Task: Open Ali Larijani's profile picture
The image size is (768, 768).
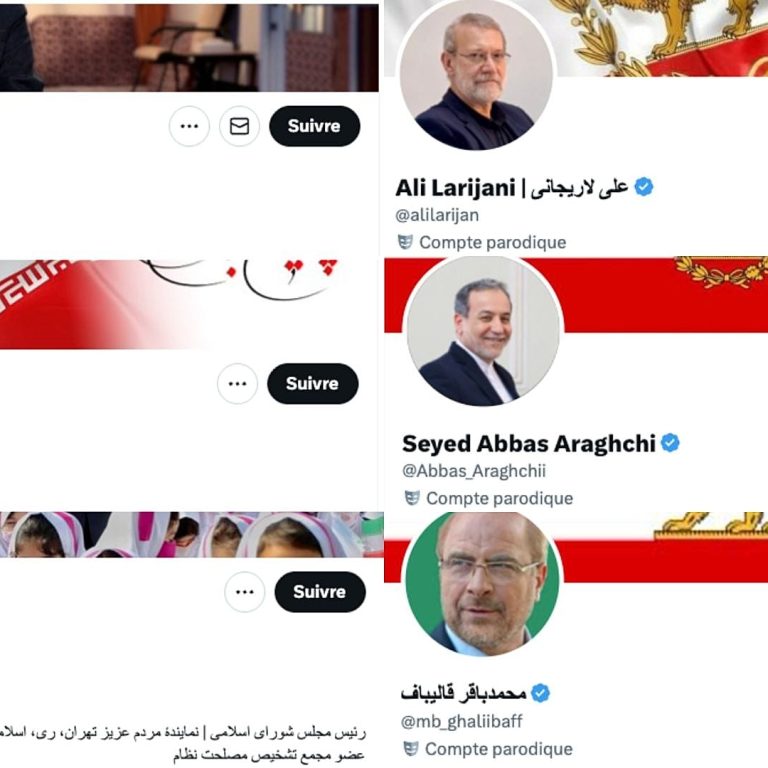Action: coord(476,73)
